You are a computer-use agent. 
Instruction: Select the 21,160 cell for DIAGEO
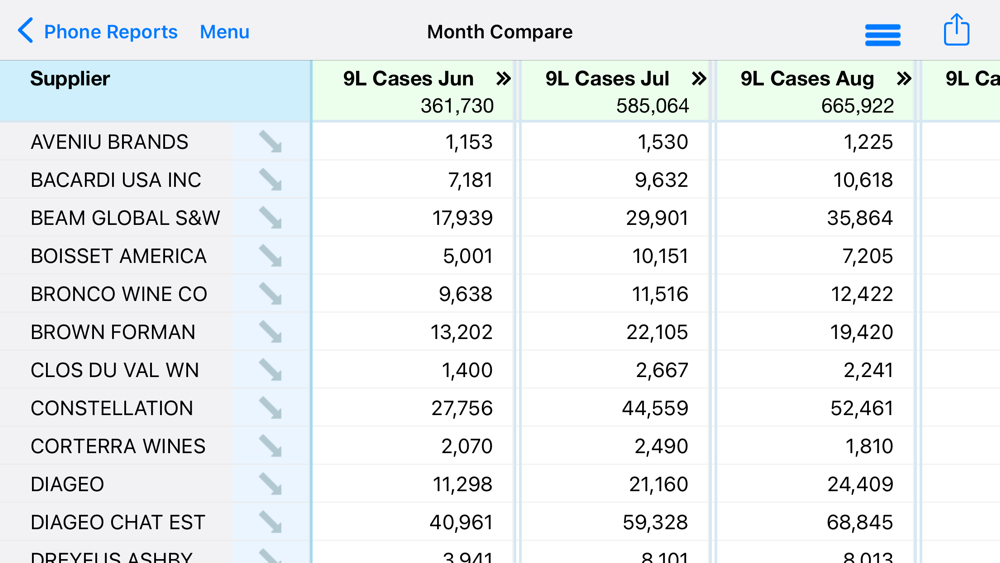click(x=658, y=484)
